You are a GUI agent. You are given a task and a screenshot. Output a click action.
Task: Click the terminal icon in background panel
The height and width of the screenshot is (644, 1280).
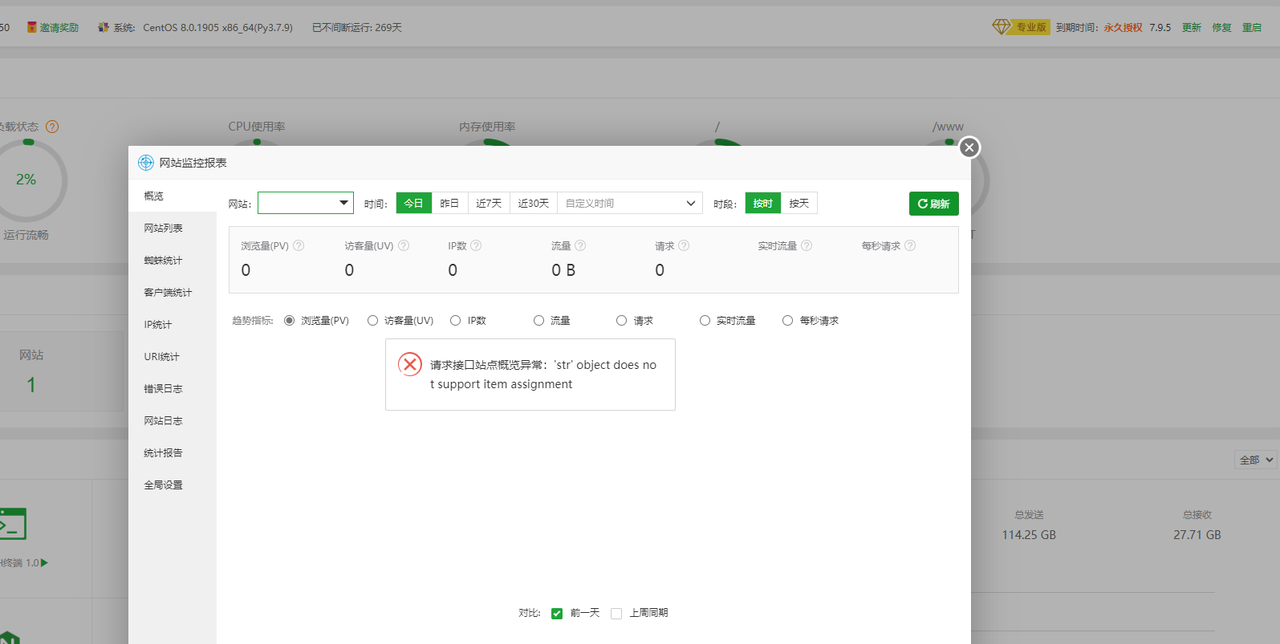coord(12,523)
